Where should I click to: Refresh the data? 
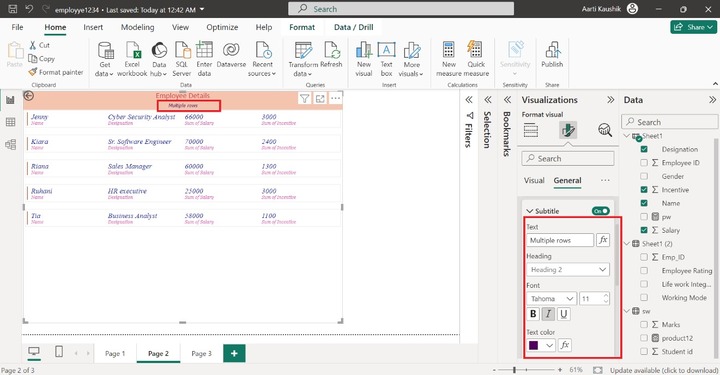coord(331,55)
